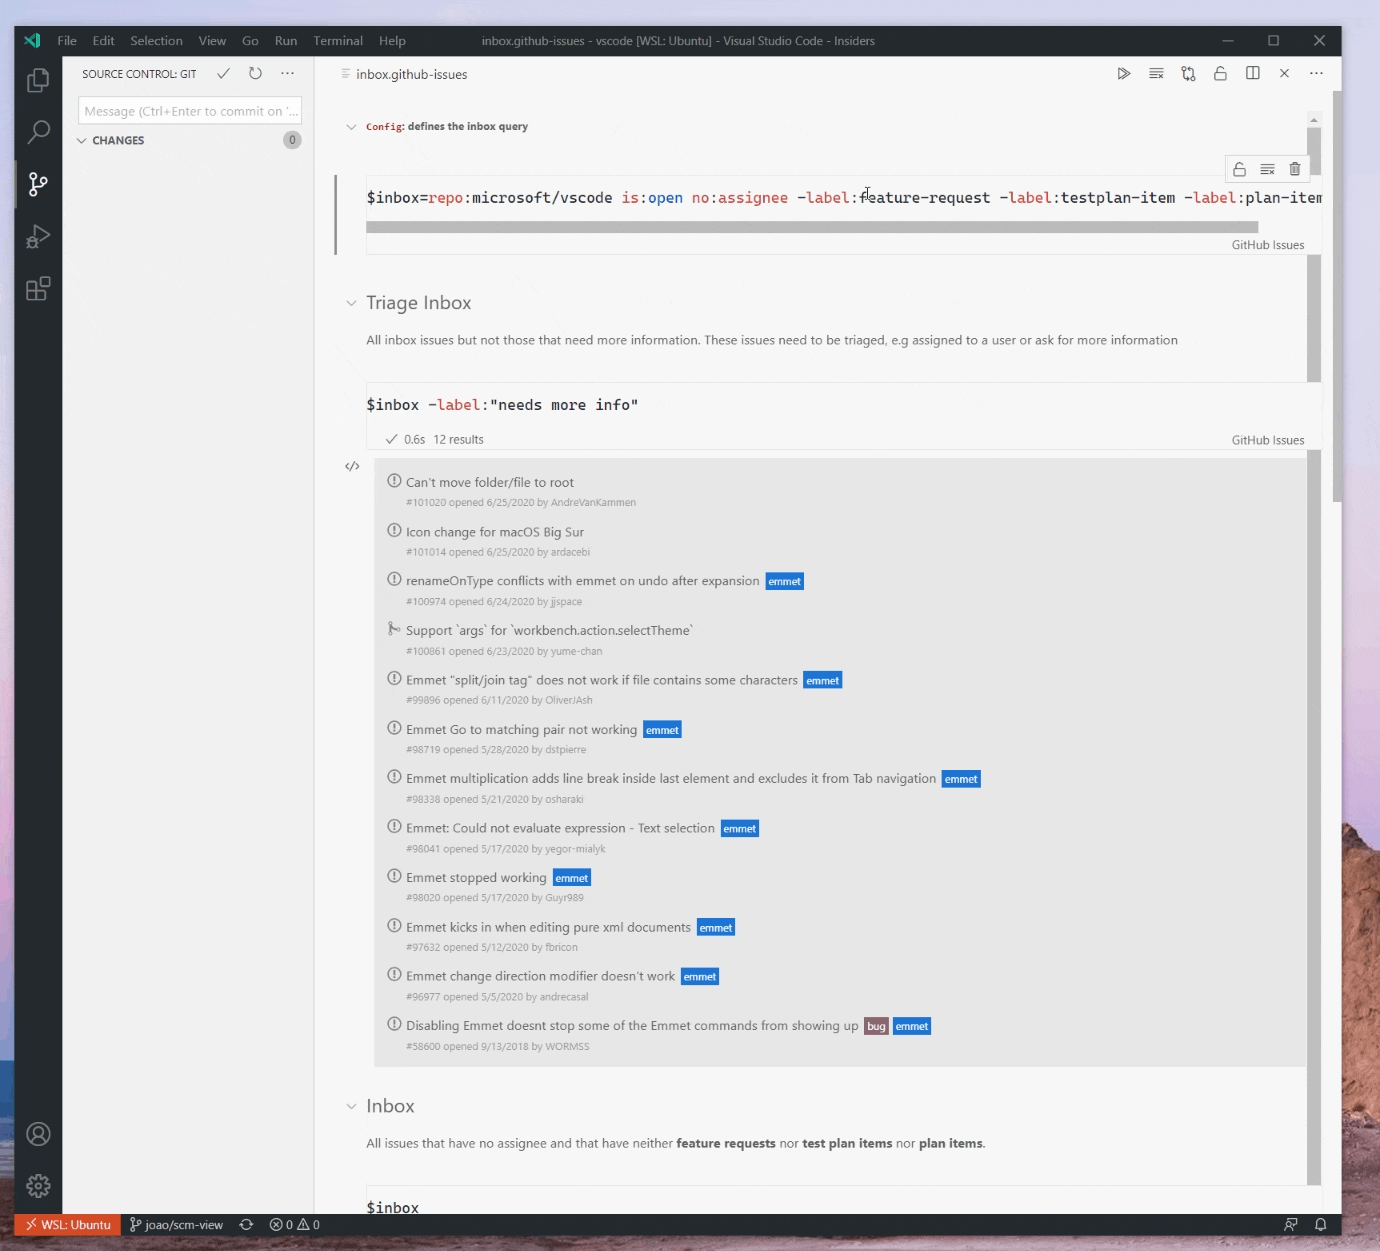The height and width of the screenshot is (1251, 1380).
Task: Open issue titled Emmet stopped working
Action: [x=477, y=877]
